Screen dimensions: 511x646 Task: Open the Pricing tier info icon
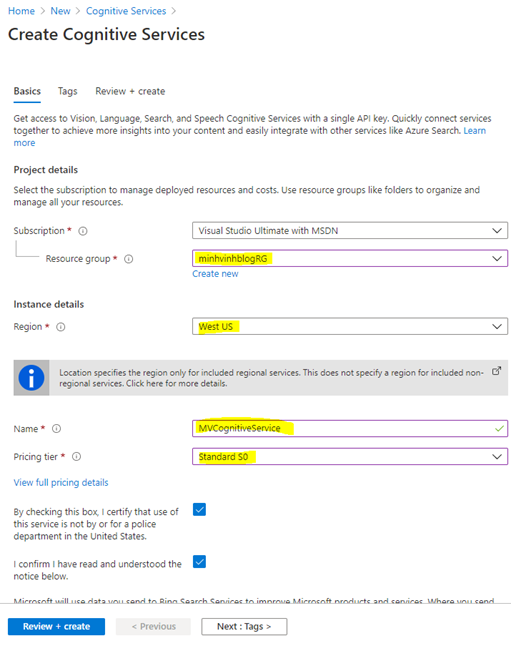point(77,457)
